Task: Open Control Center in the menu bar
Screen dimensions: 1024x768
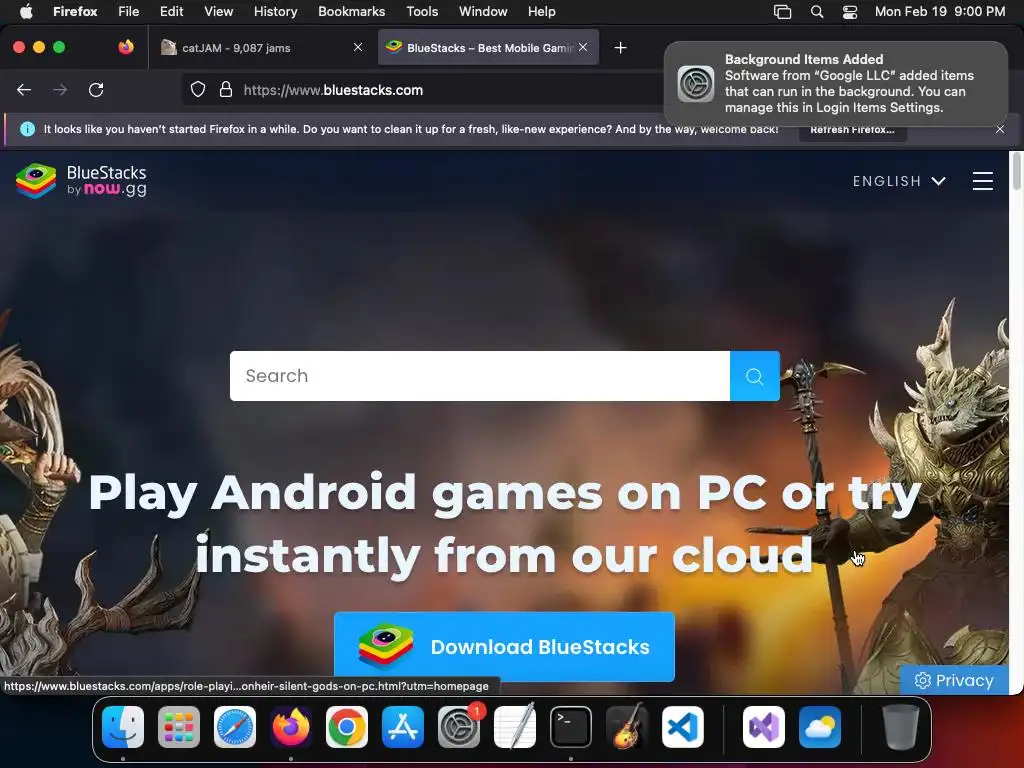Action: [x=850, y=12]
